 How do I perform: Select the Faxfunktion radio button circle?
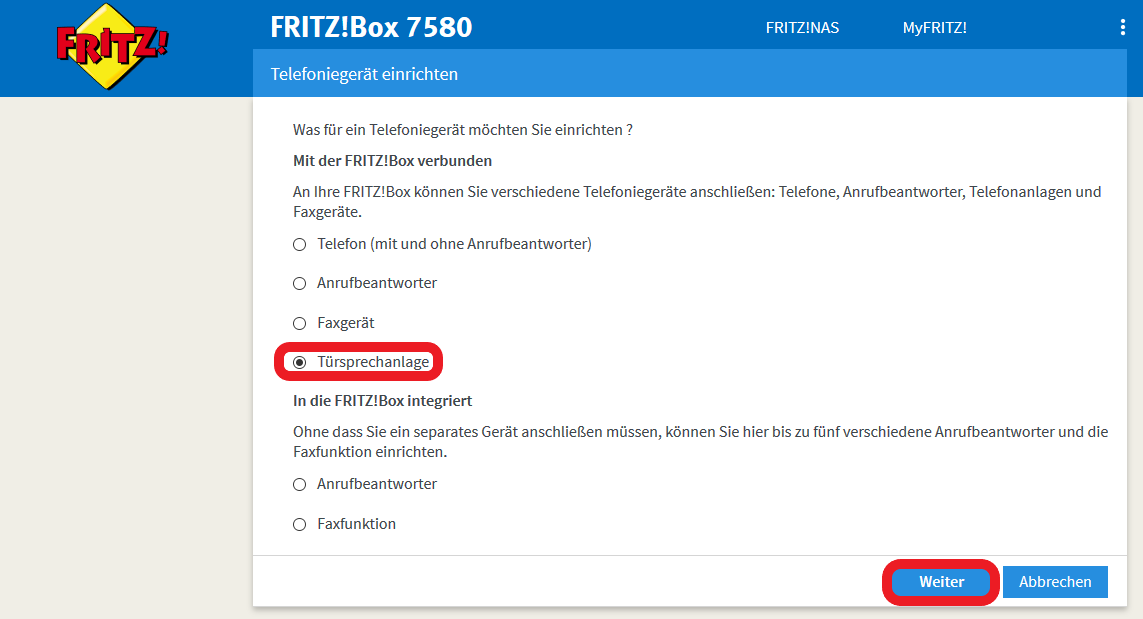coord(299,525)
